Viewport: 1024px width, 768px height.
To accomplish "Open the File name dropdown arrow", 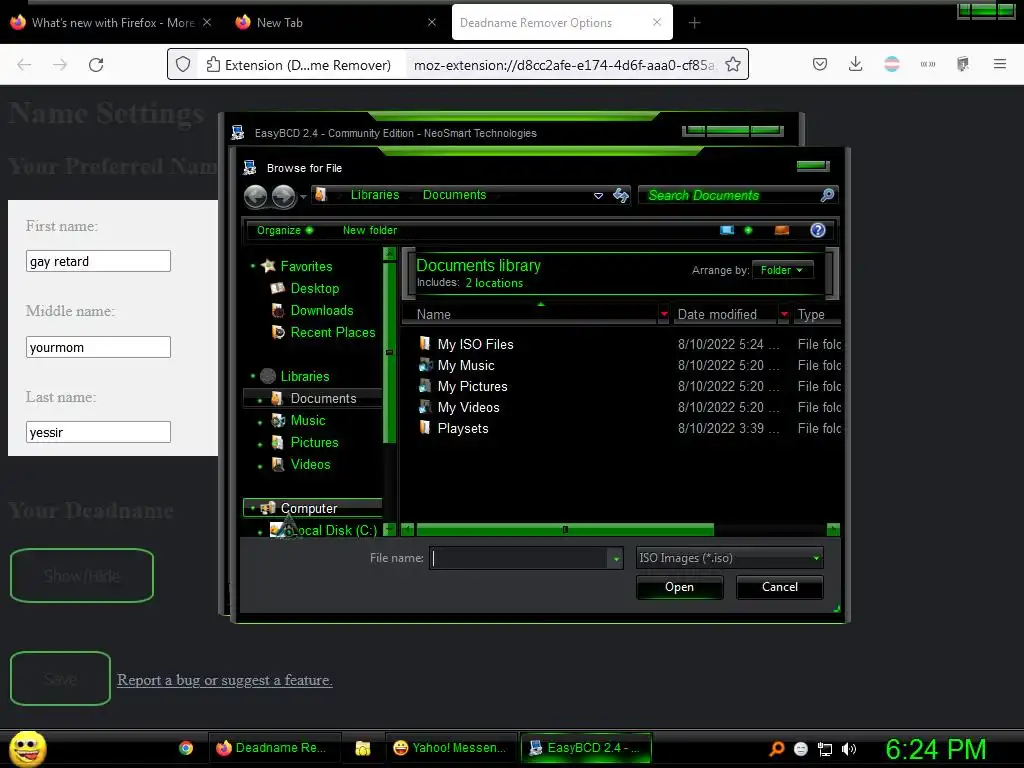I will coord(615,558).
